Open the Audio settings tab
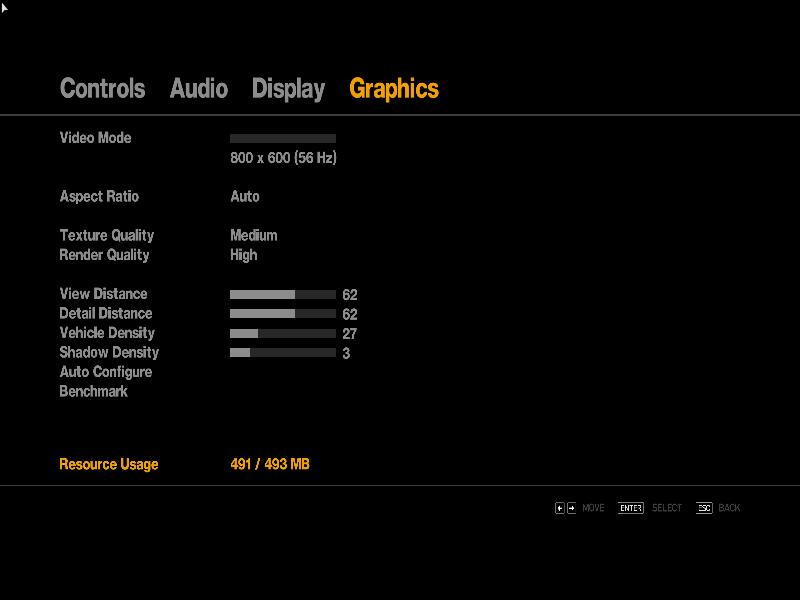The height and width of the screenshot is (600, 800). coord(198,88)
